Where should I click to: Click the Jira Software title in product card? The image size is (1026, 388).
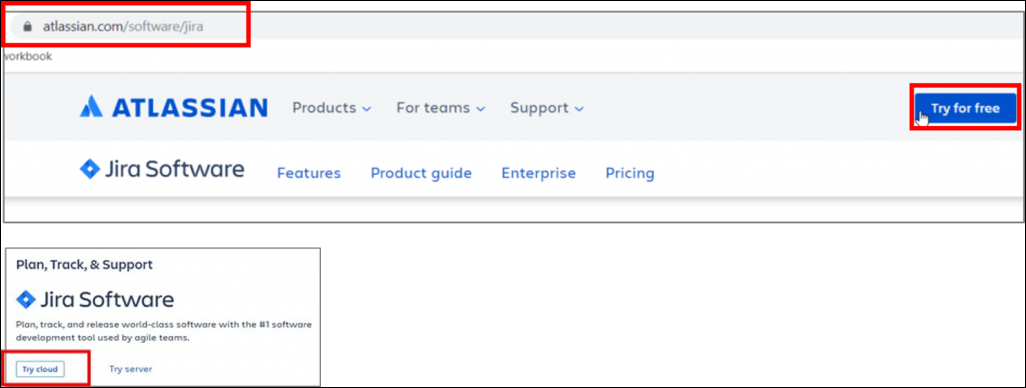click(x=107, y=300)
